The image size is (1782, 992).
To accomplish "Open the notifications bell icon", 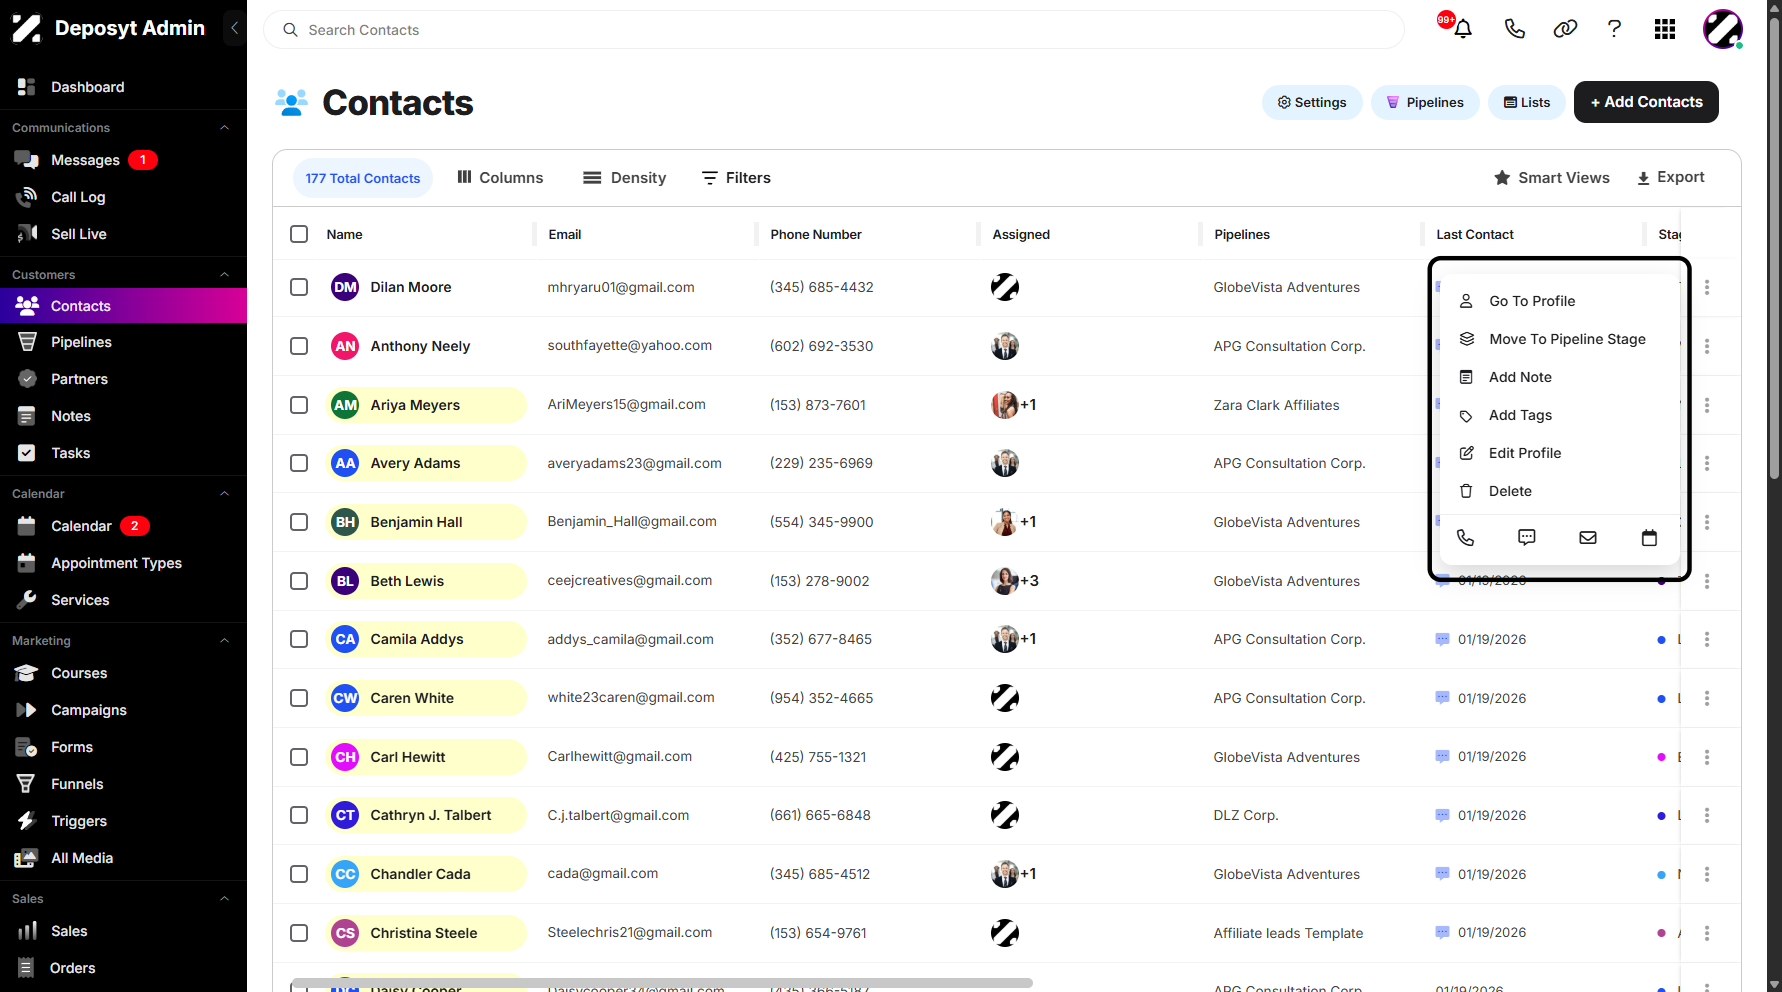I will (1462, 29).
